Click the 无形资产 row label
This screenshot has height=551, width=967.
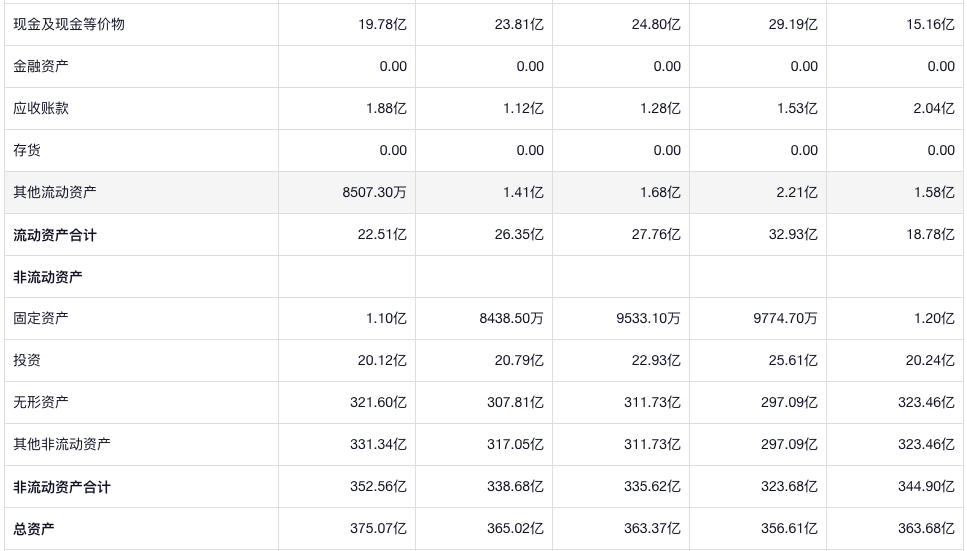pos(41,402)
